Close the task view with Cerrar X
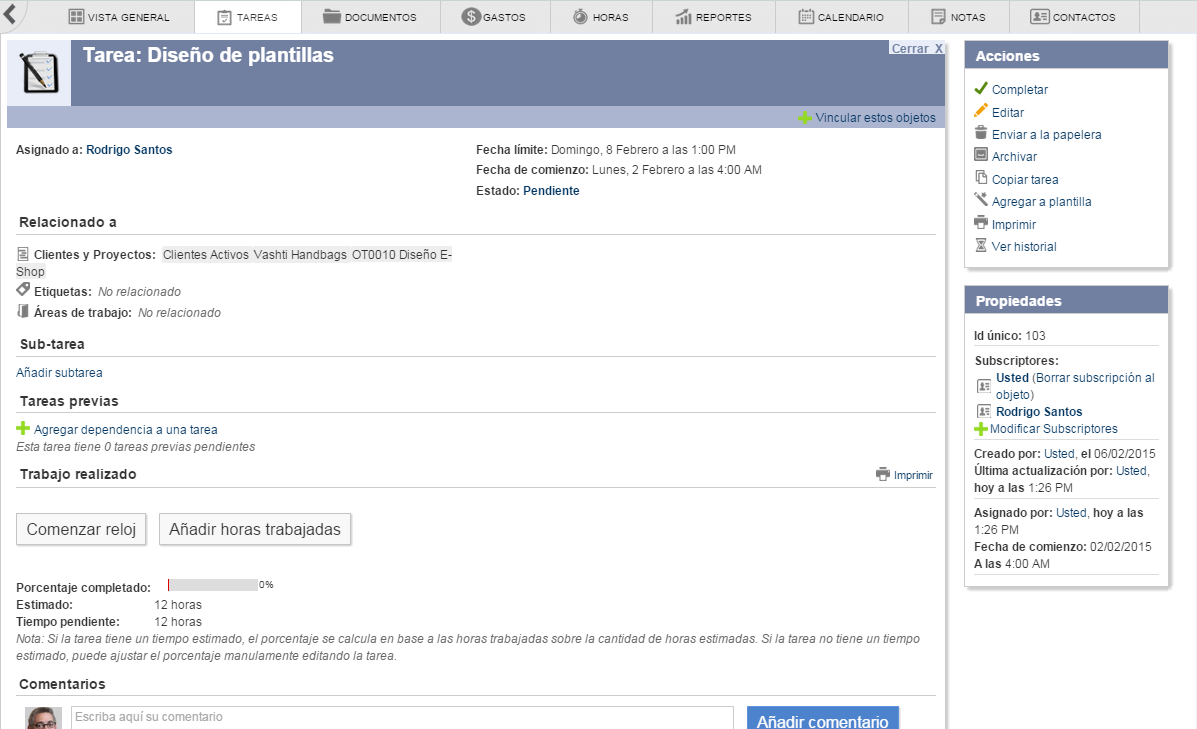The height and width of the screenshot is (729, 1197). pos(916,49)
